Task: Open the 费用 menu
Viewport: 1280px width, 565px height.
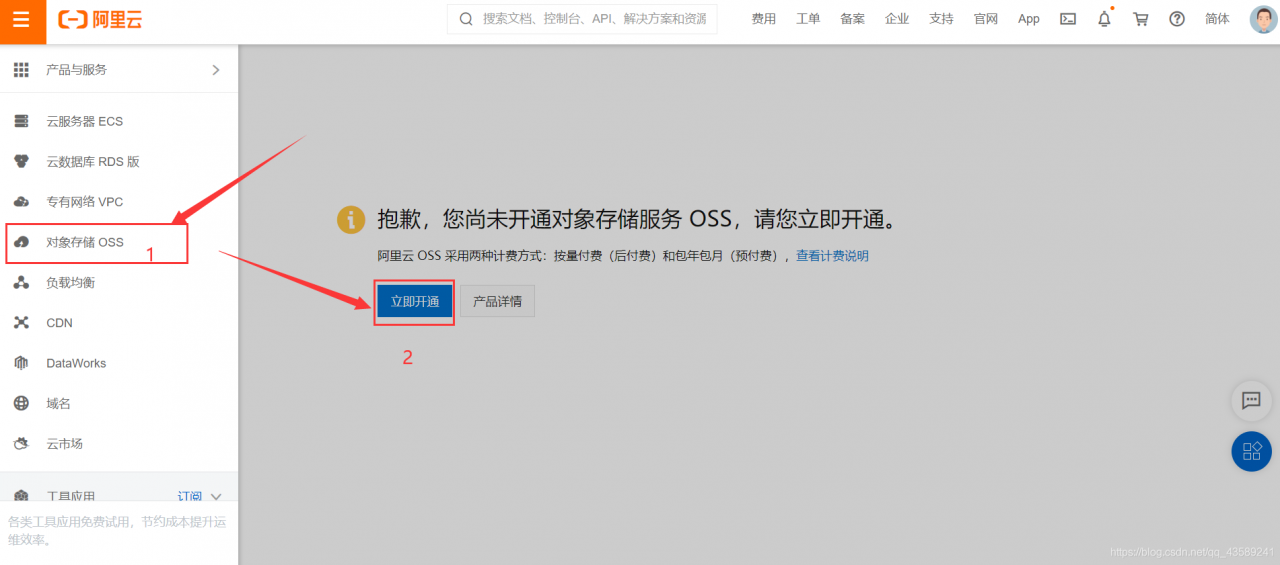Action: tap(764, 19)
